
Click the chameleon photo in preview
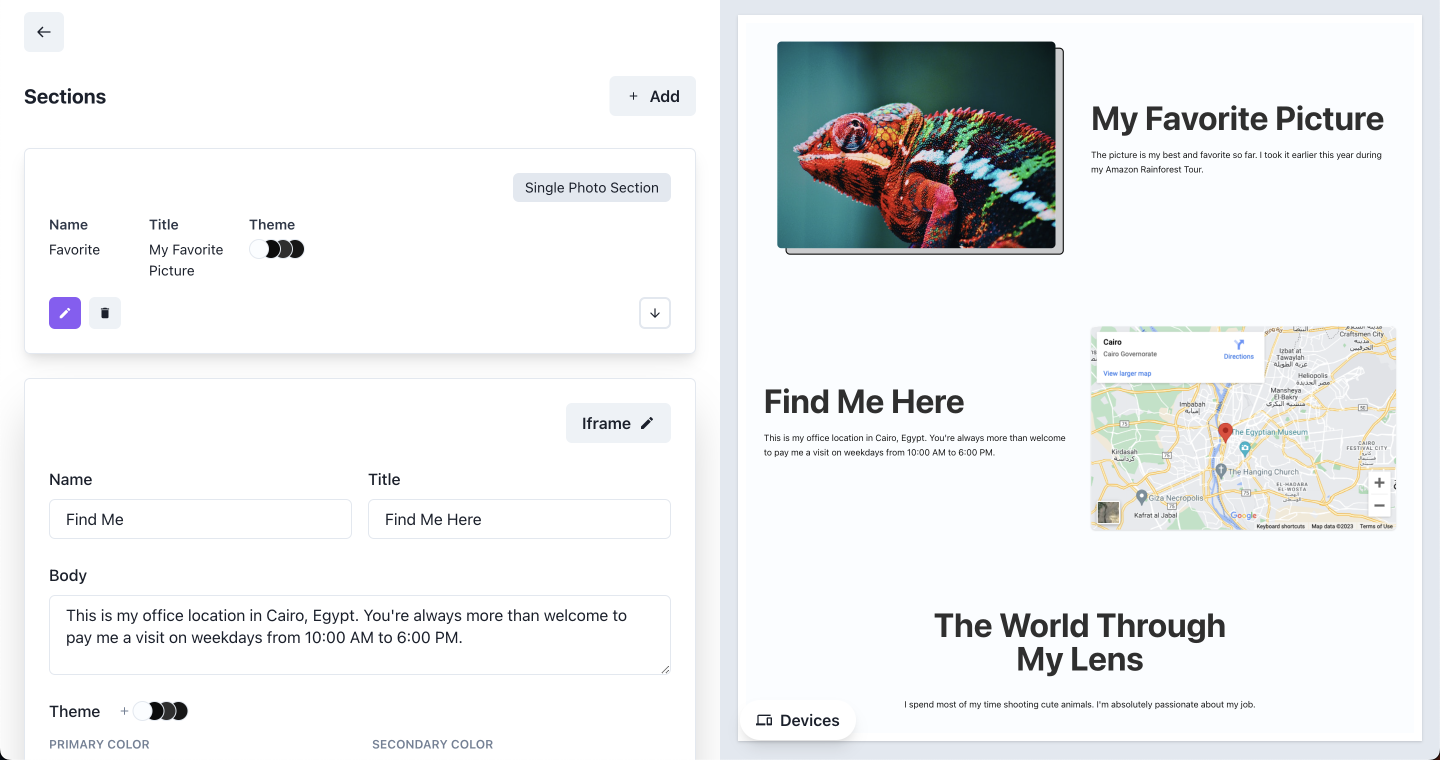[916, 145]
